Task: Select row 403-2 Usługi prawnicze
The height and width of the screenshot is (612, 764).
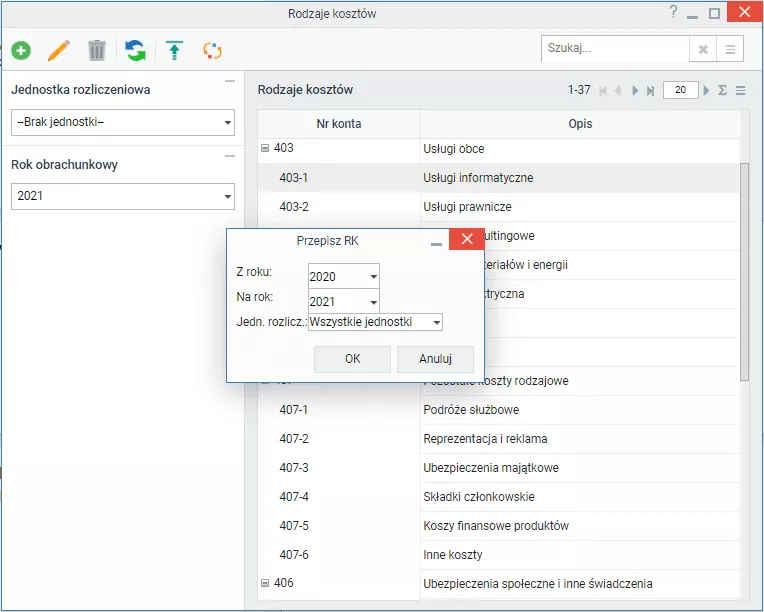Action: point(498,207)
